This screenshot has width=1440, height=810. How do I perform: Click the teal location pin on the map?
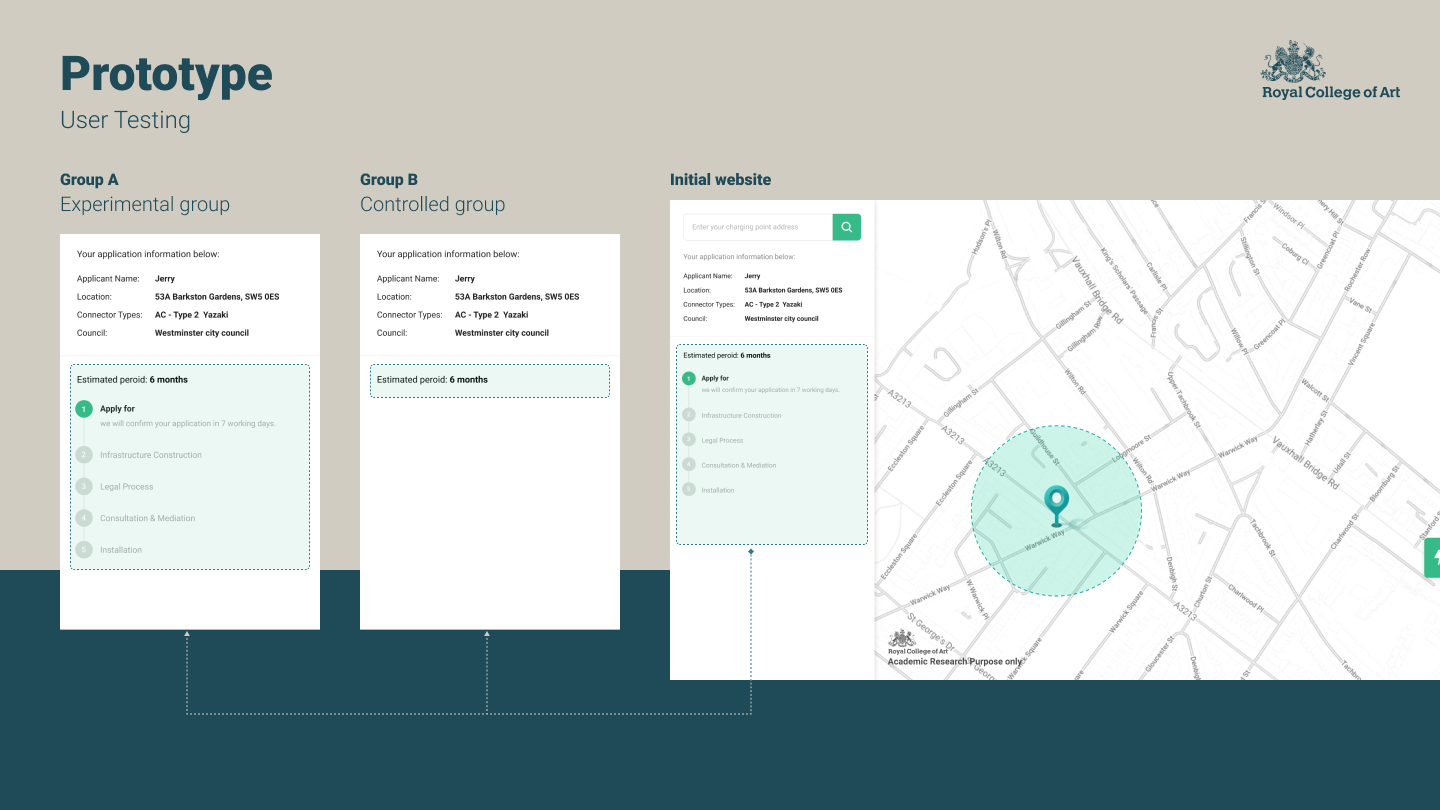click(1055, 506)
